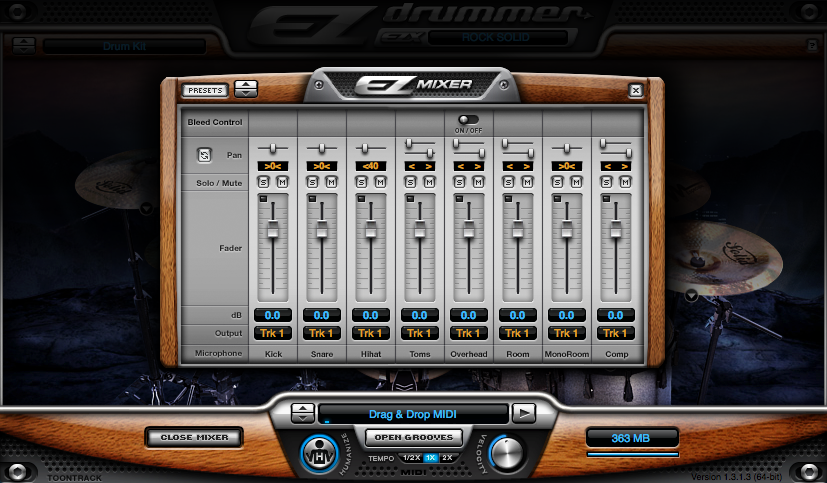Select the 1/2X tempo option

411,457
